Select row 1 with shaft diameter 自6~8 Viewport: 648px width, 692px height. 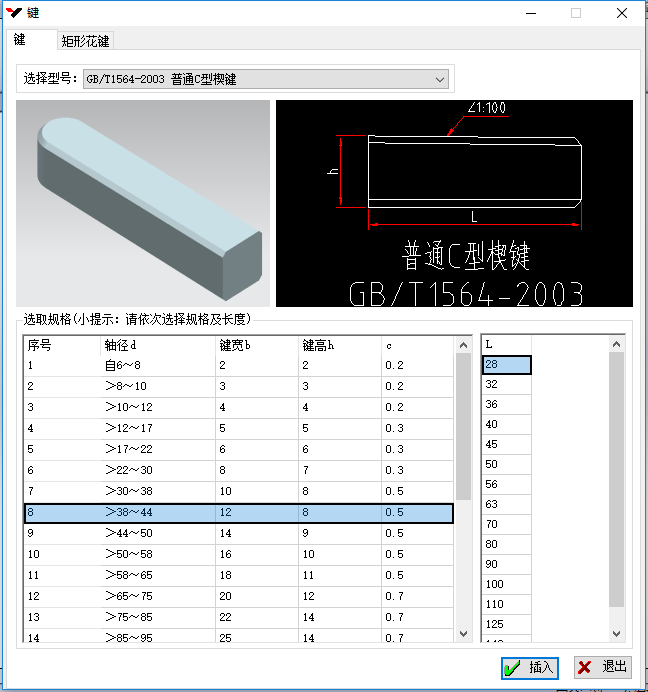click(x=238, y=366)
